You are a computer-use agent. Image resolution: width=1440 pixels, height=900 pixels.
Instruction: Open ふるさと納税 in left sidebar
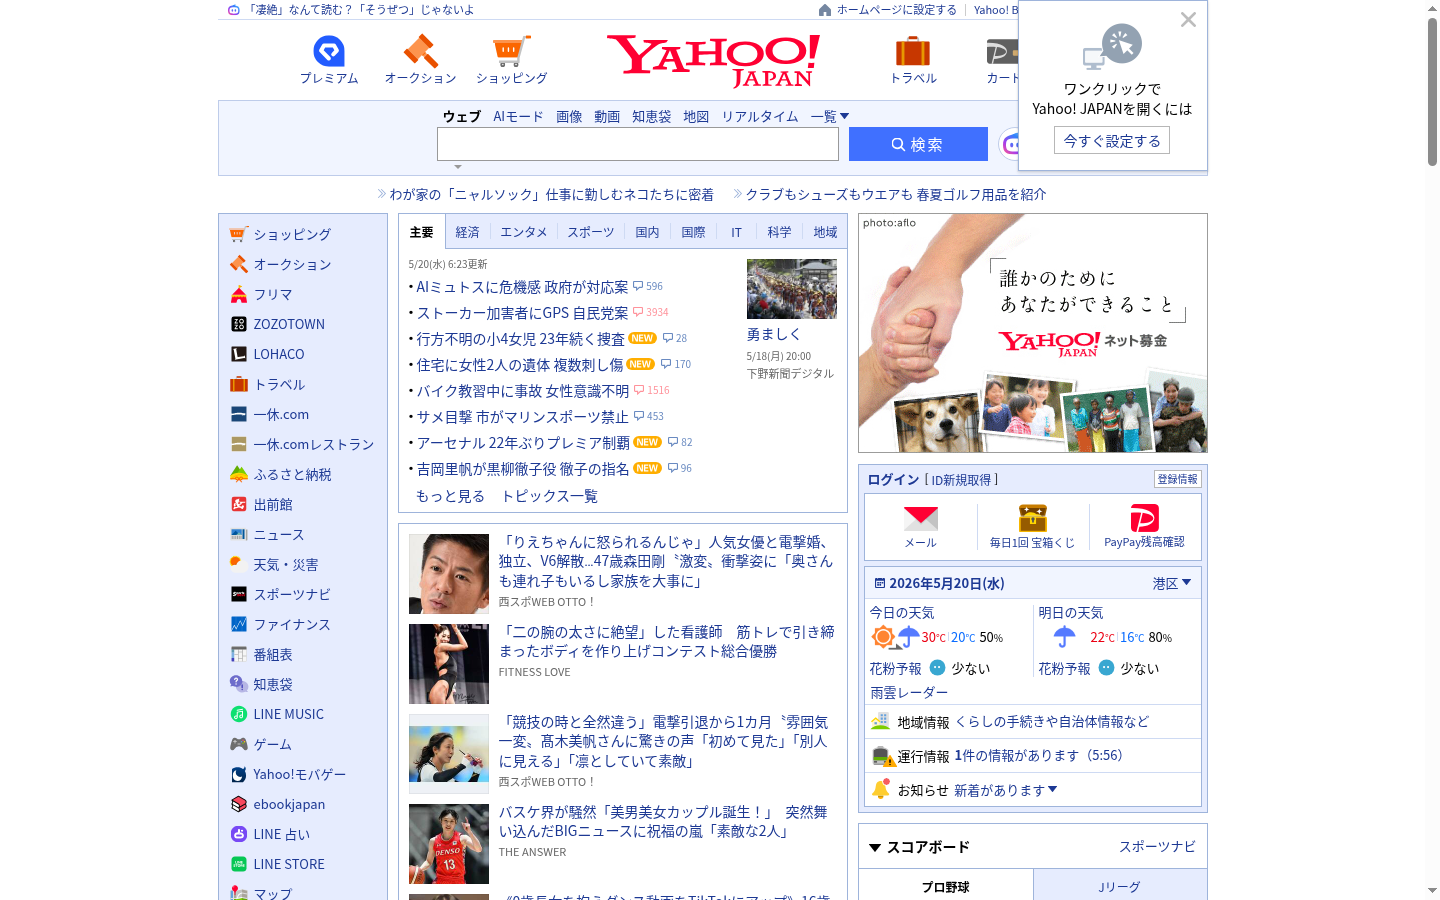292,474
